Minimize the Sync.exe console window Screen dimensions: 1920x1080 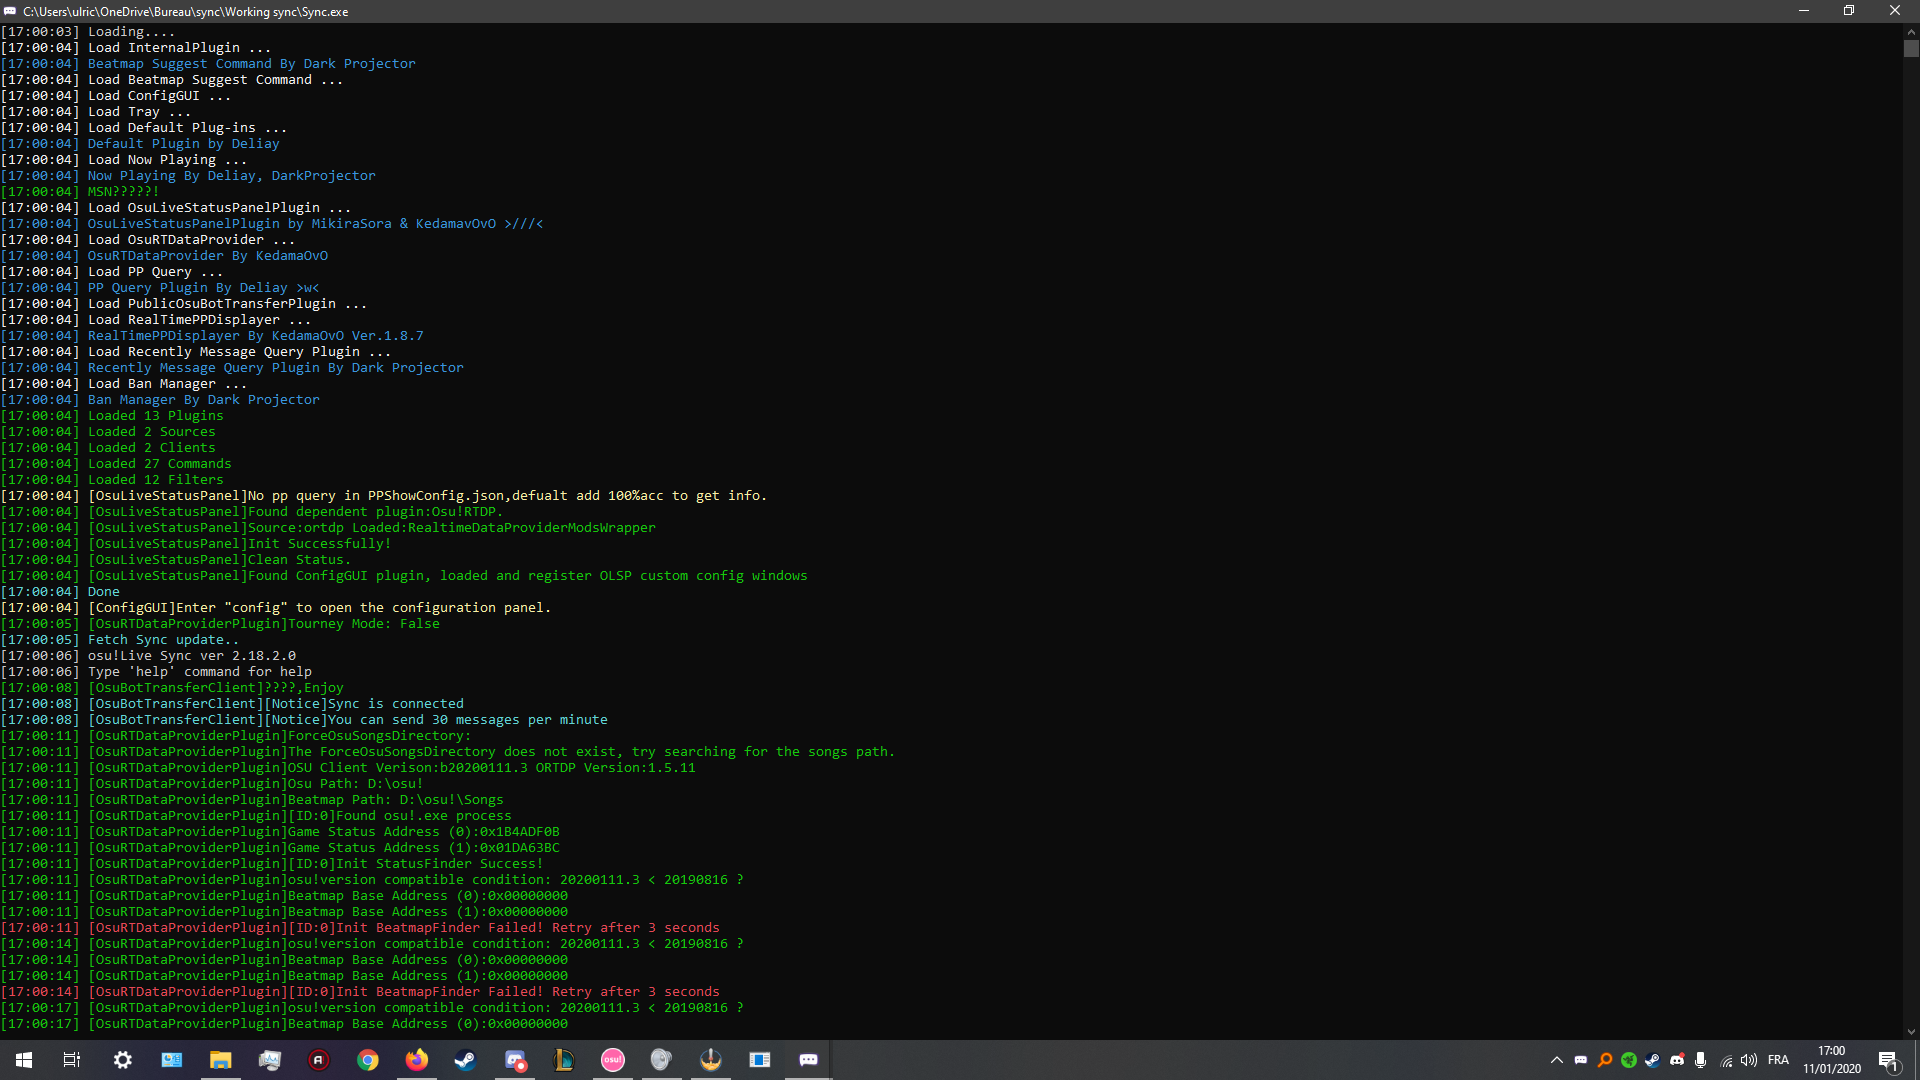coord(1804,11)
